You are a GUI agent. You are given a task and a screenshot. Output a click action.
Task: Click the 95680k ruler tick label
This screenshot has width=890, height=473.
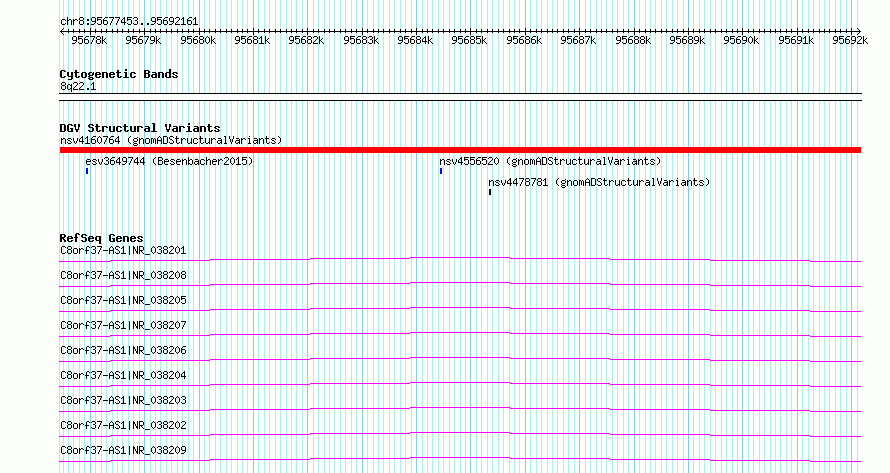198,40
